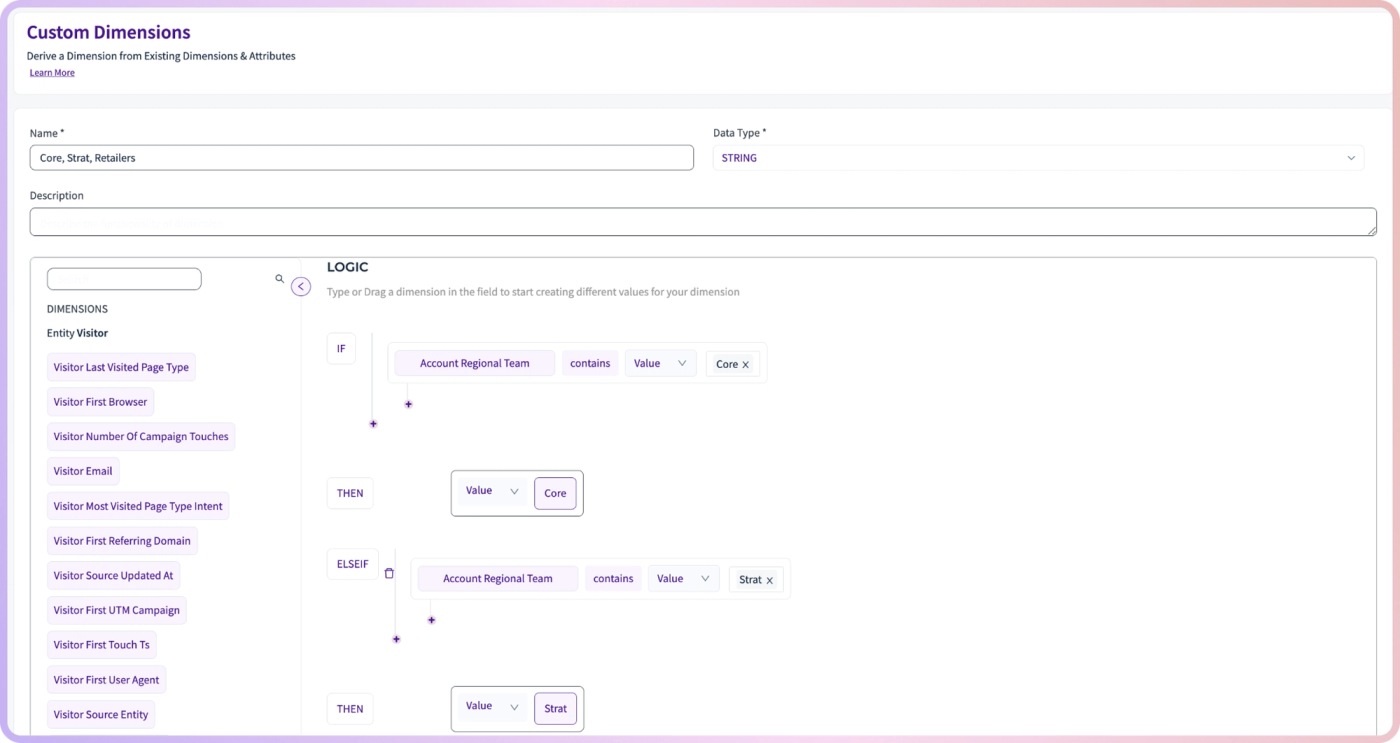Click the DIMENSIONS section label
Screen dimensions: 1400x743
point(77,309)
